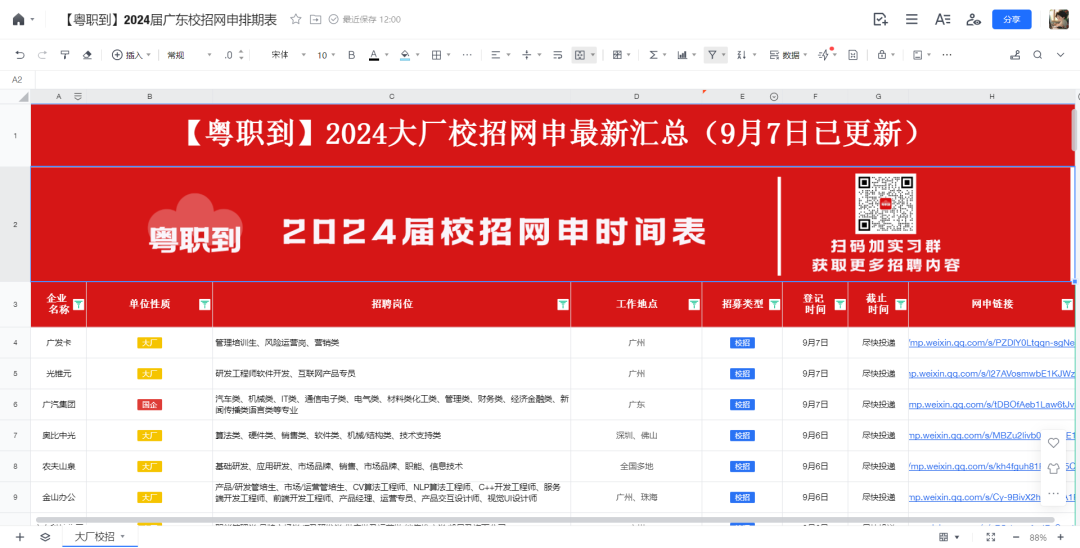1080x548 pixels.
Task: Click the insert chart icon
Action: 683,55
